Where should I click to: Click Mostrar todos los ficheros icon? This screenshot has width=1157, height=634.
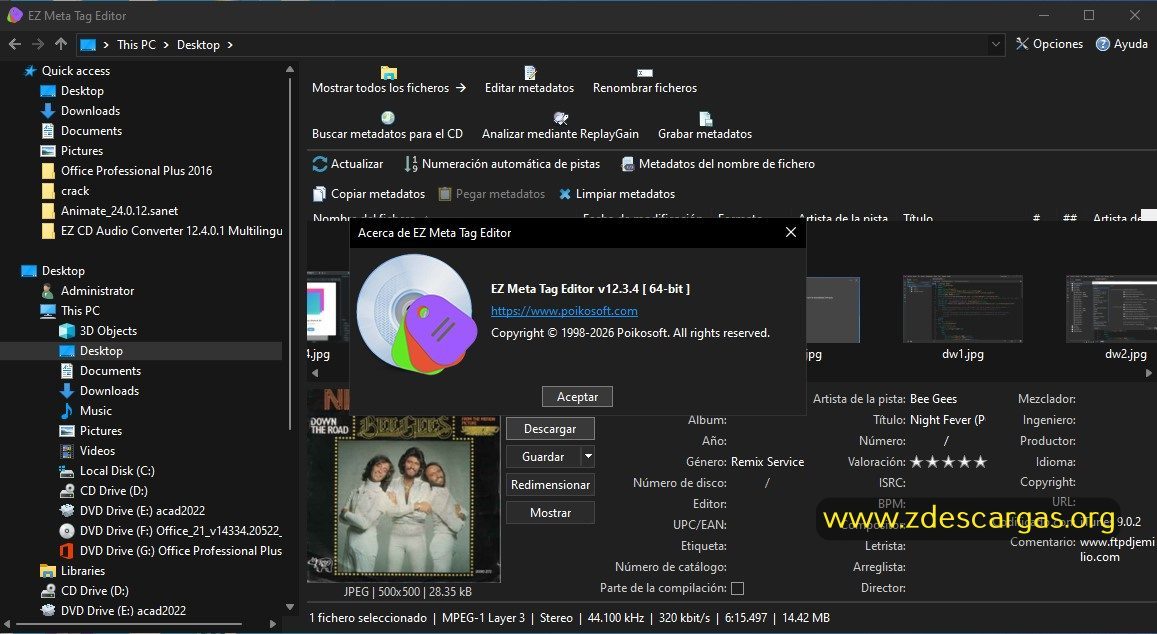click(389, 72)
